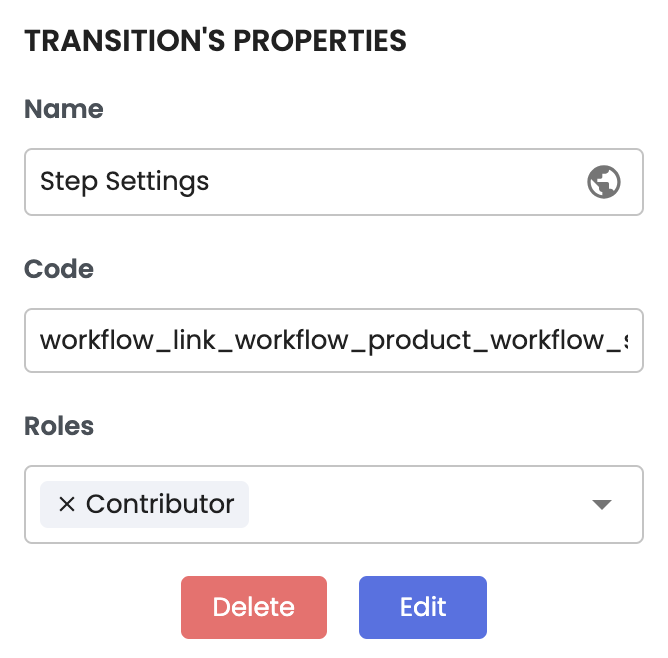Click the 'workflow_link' start of the Code text
Image resolution: width=668 pixels, height=658 pixels.
pos(98,340)
